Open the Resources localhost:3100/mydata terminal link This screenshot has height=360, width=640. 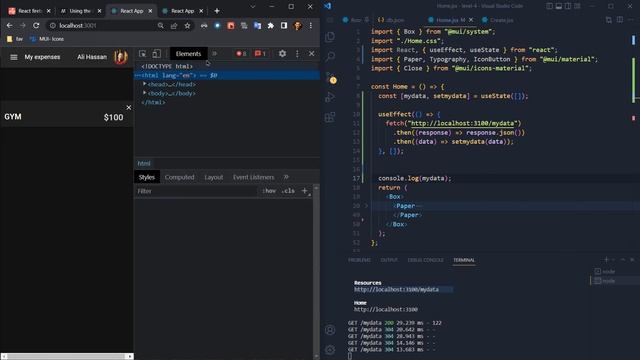(x=396, y=289)
